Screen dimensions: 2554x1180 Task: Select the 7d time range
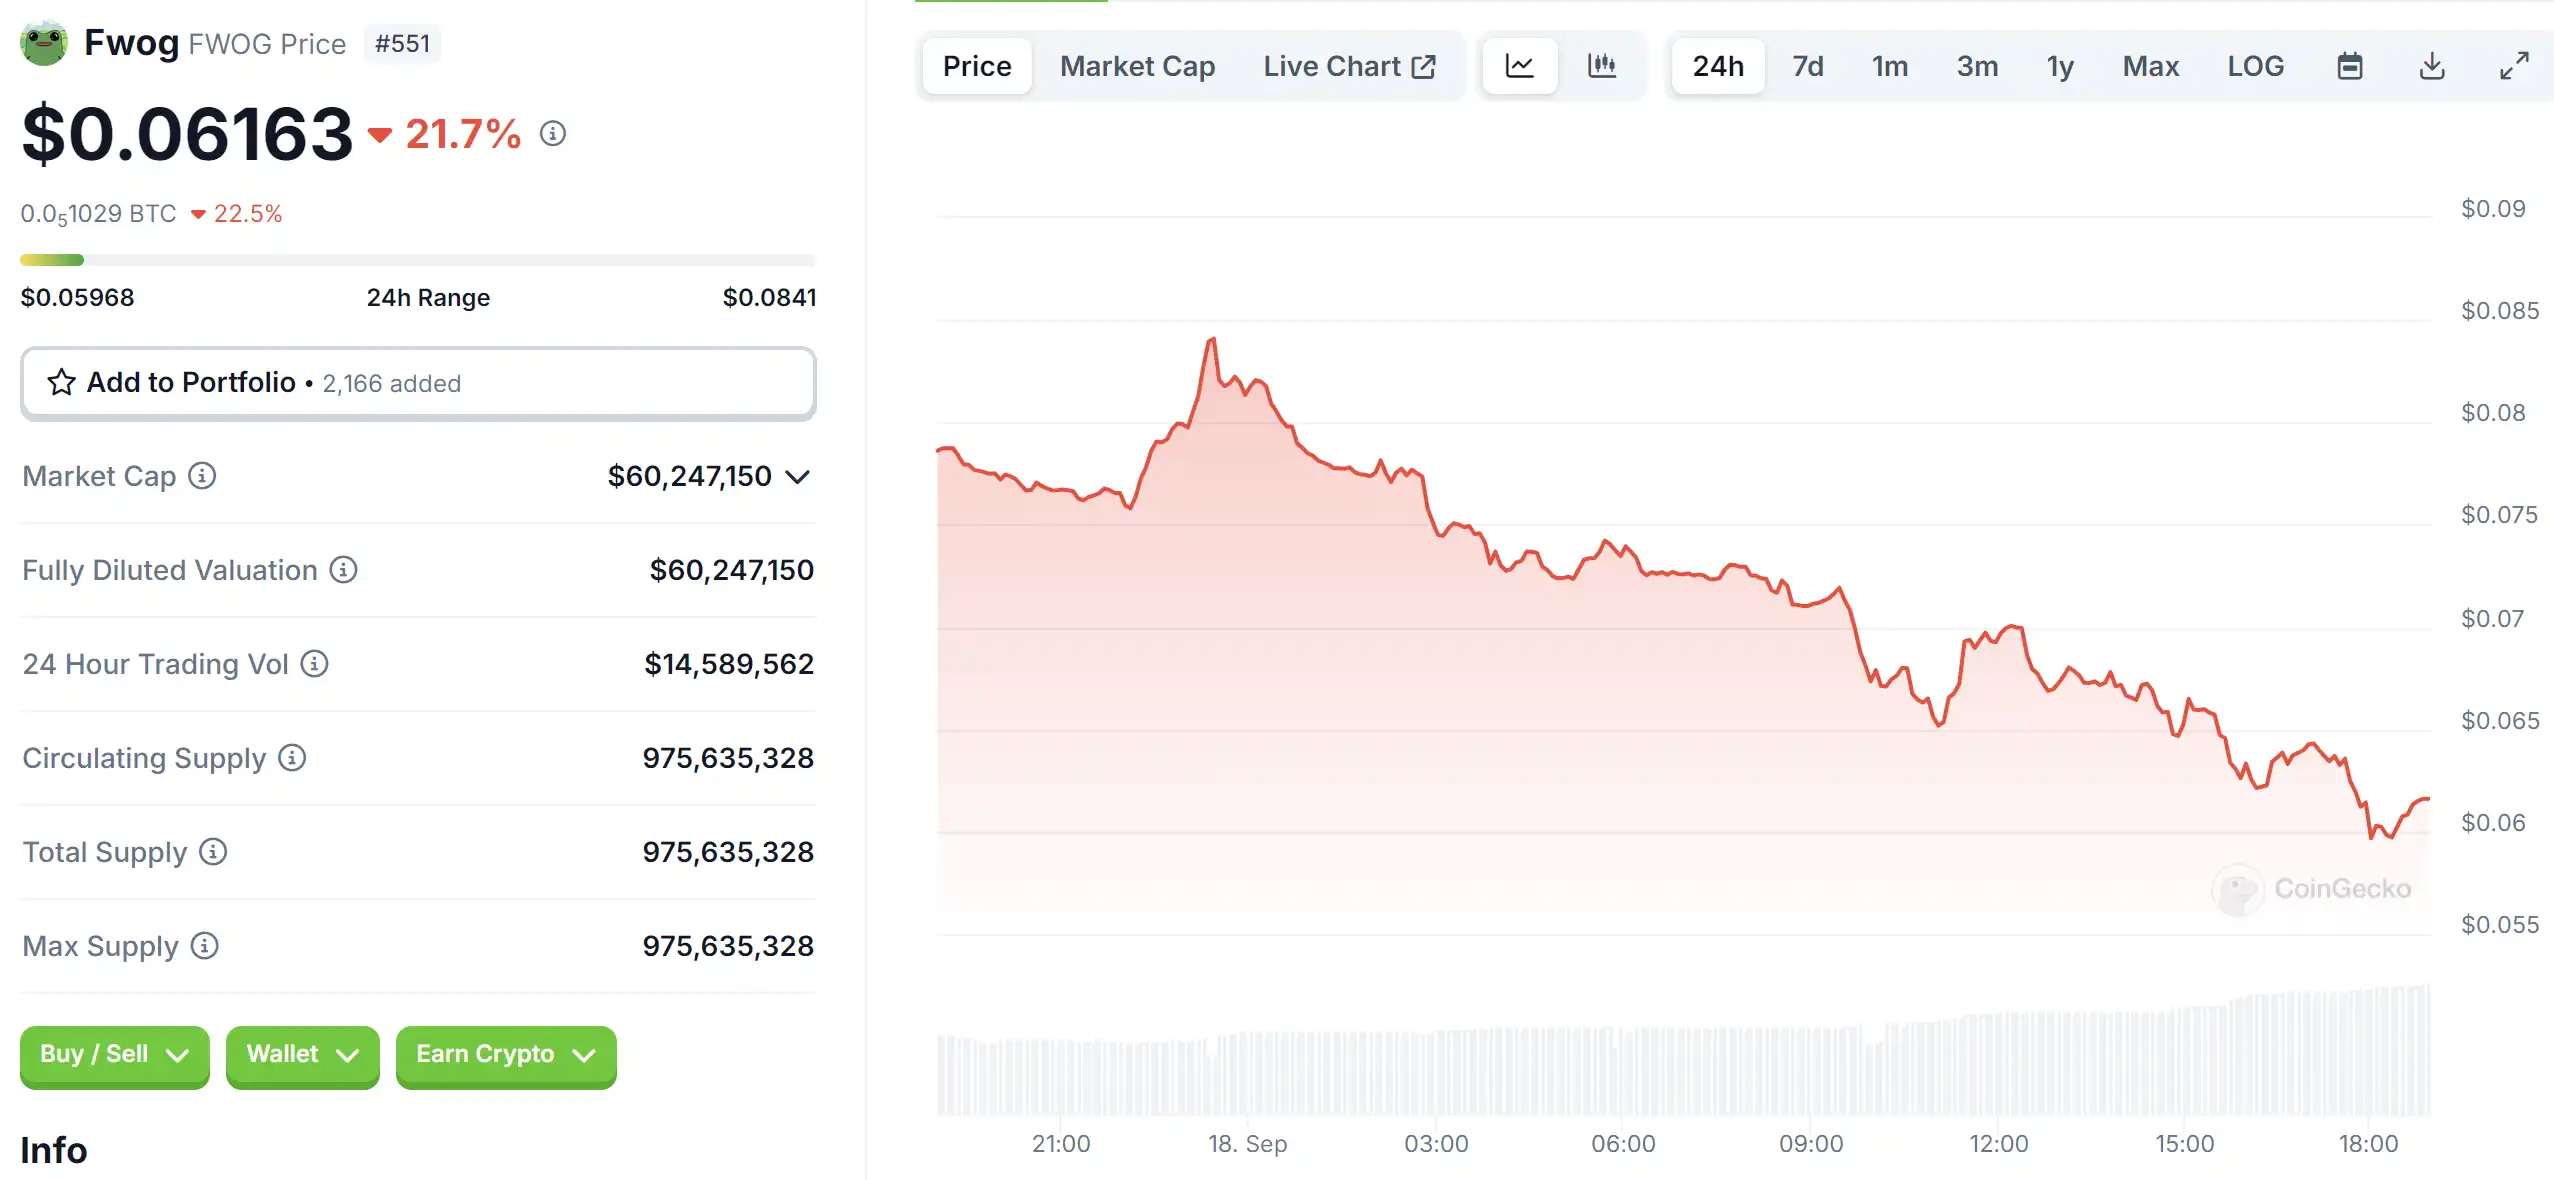(1807, 66)
